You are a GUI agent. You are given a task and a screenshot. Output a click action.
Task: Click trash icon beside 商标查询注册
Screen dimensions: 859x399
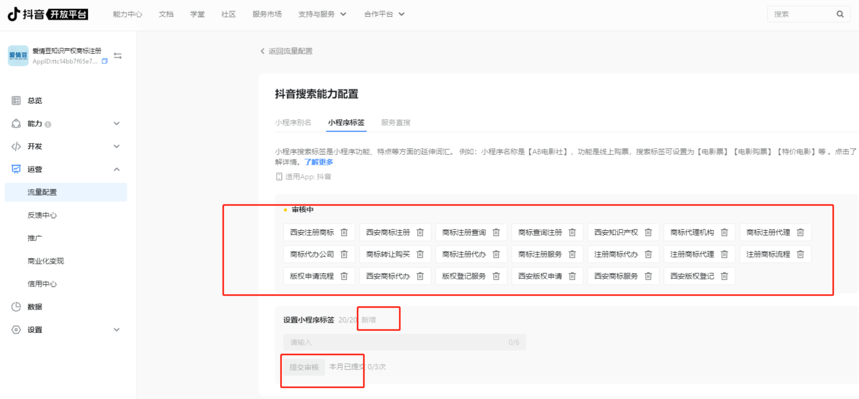tap(572, 232)
